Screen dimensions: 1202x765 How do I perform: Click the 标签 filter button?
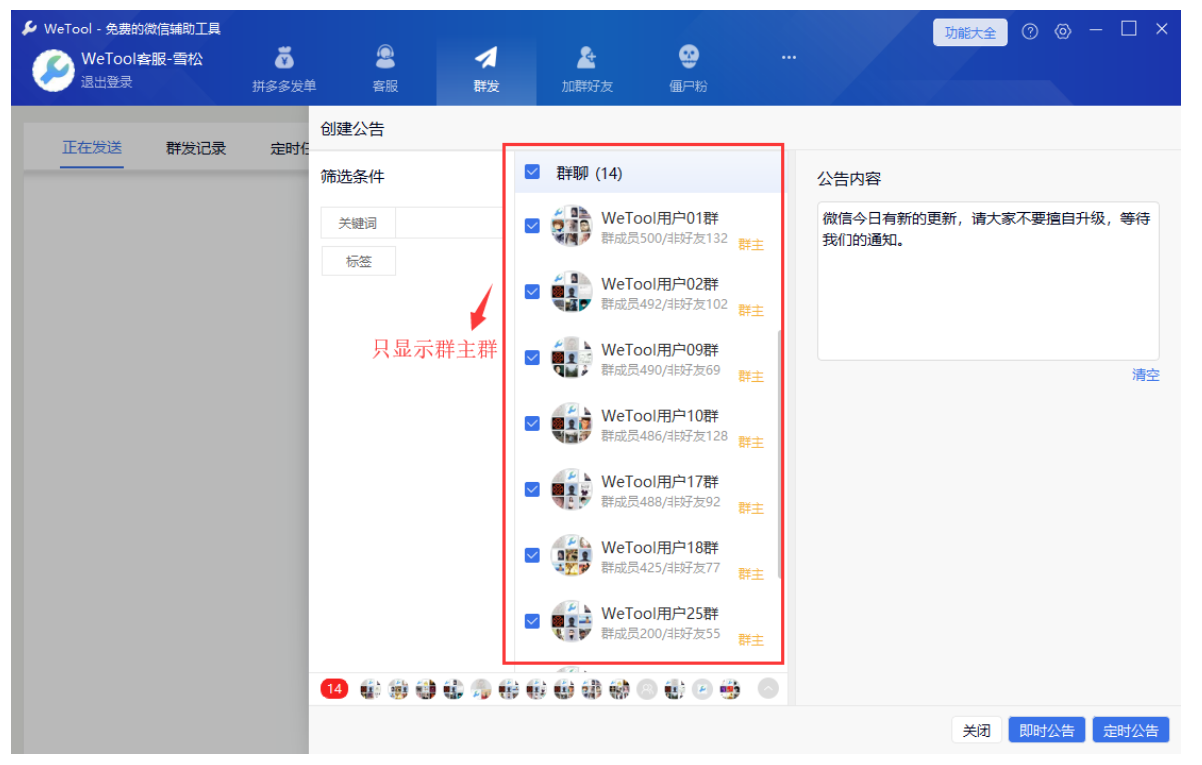point(359,261)
